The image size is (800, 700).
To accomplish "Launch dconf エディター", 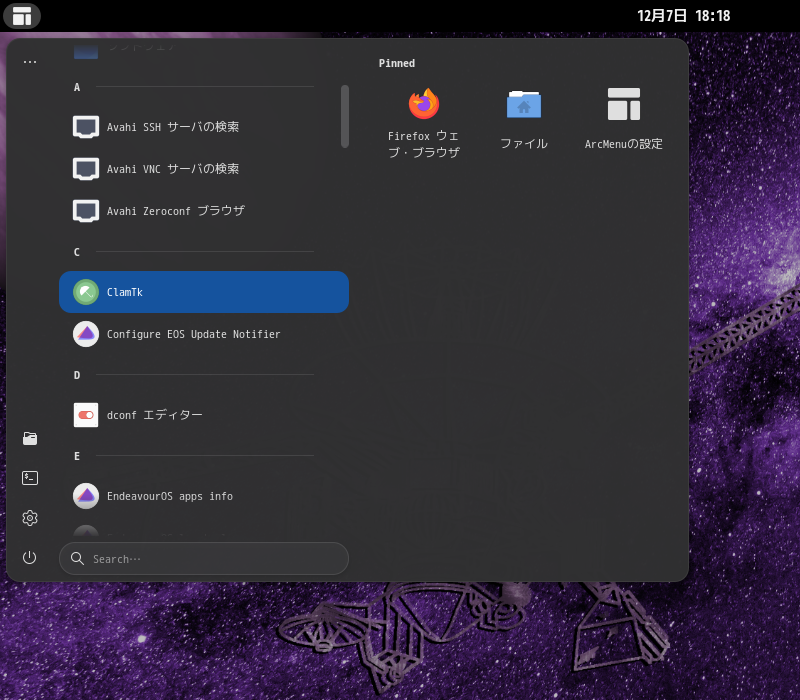I will point(204,415).
